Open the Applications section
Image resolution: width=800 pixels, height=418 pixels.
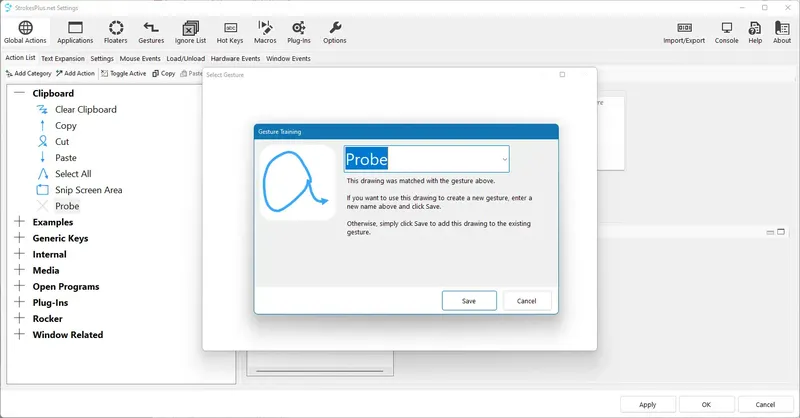pos(75,32)
